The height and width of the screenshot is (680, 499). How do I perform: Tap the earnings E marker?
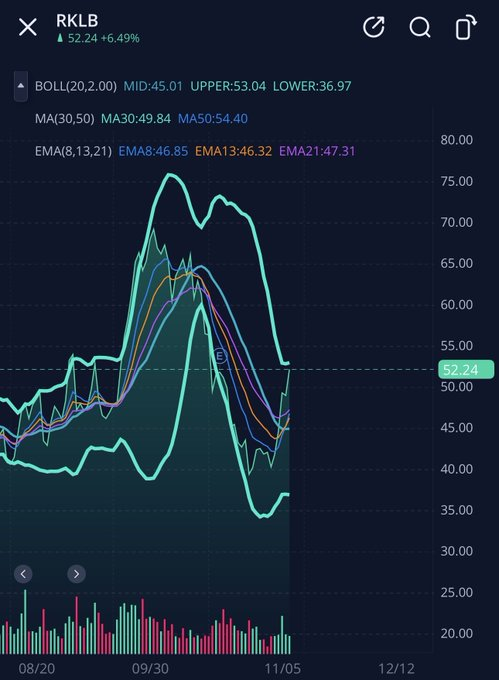[x=220, y=356]
